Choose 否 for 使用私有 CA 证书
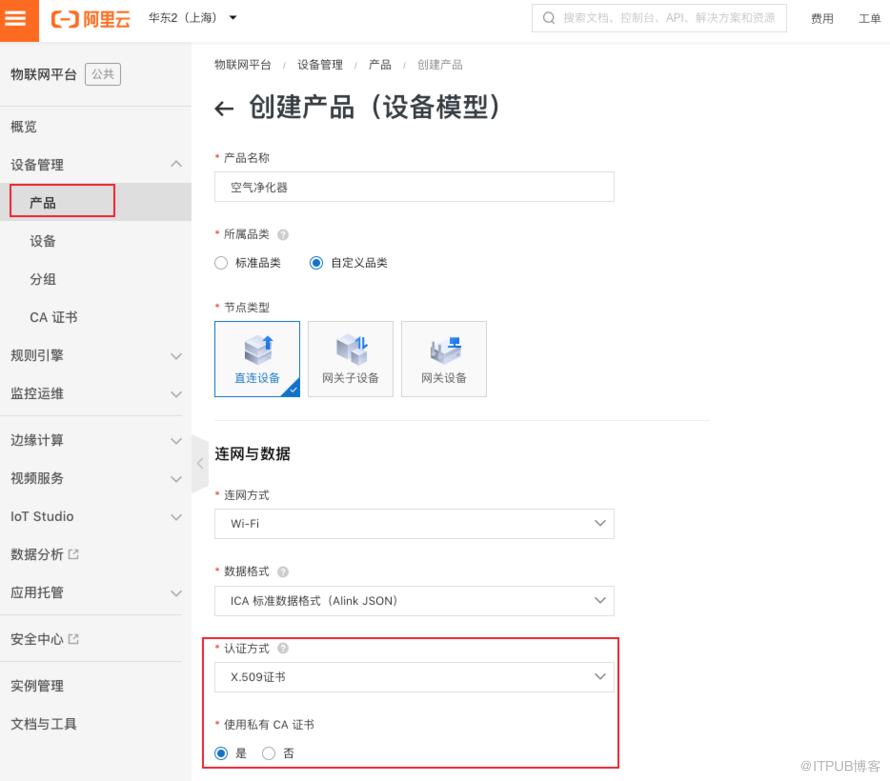The image size is (890, 781). (269, 753)
